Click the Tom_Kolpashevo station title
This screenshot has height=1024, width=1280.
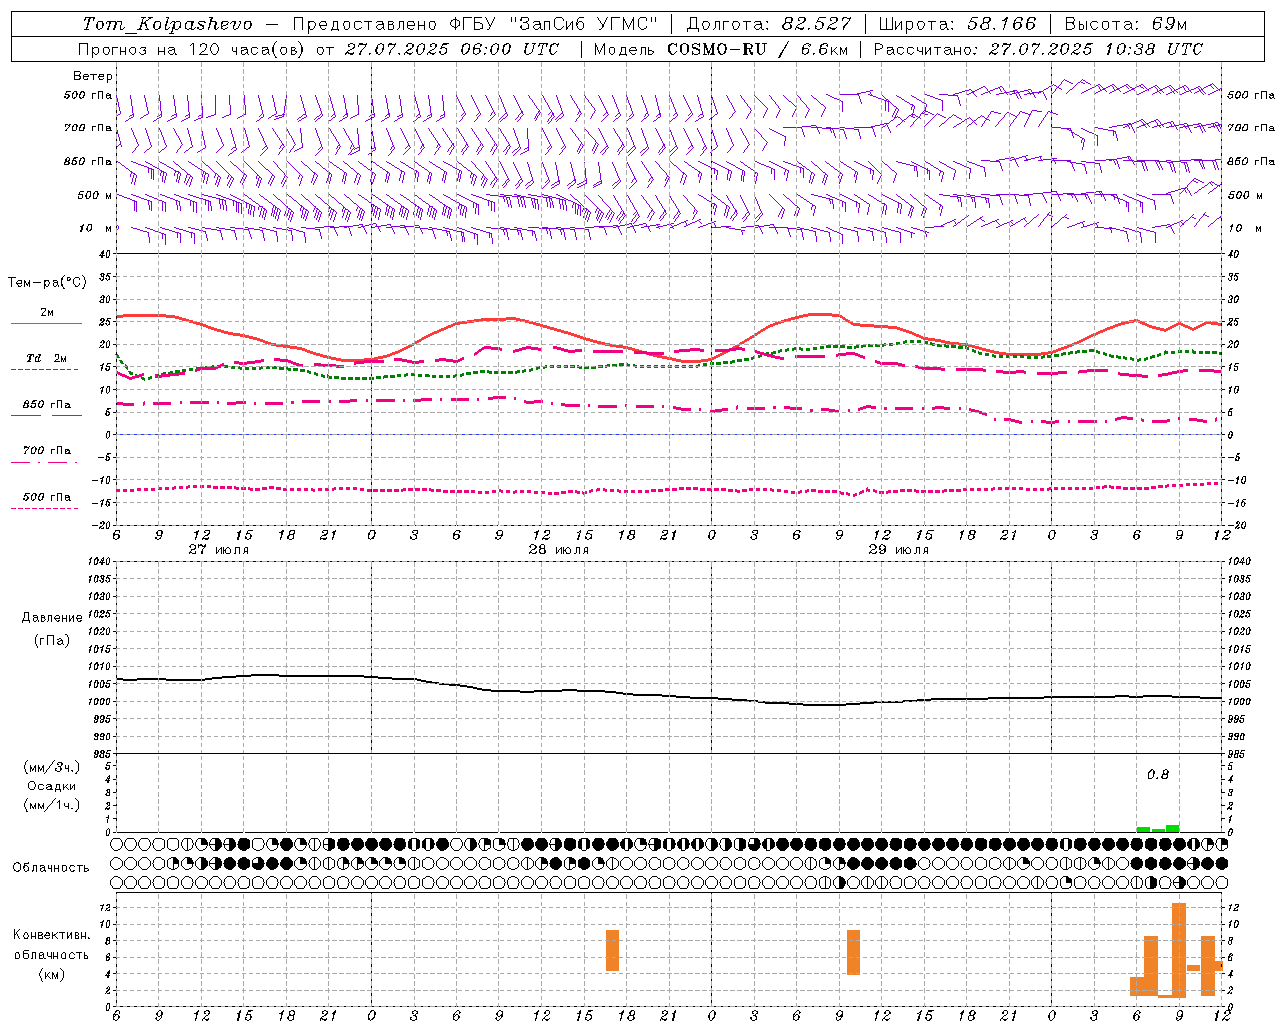pos(167,24)
